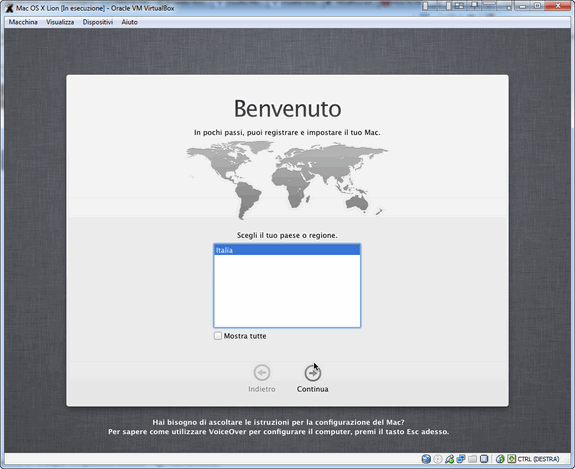Click the world map image
The height and width of the screenshot is (469, 575).
287,180
